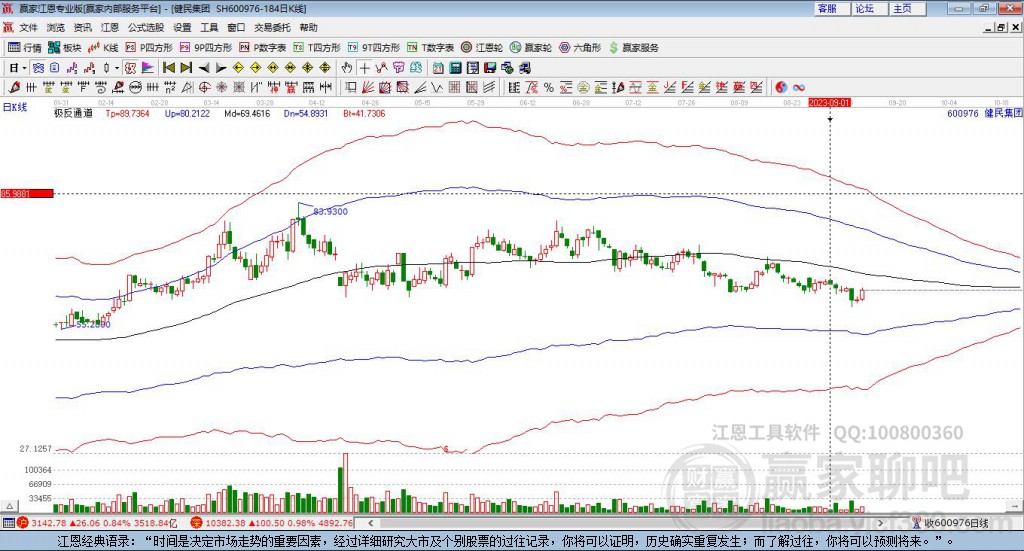Screen dimensions: 1024x551
Task: Click the floppy disk save icon
Action: click(490, 68)
